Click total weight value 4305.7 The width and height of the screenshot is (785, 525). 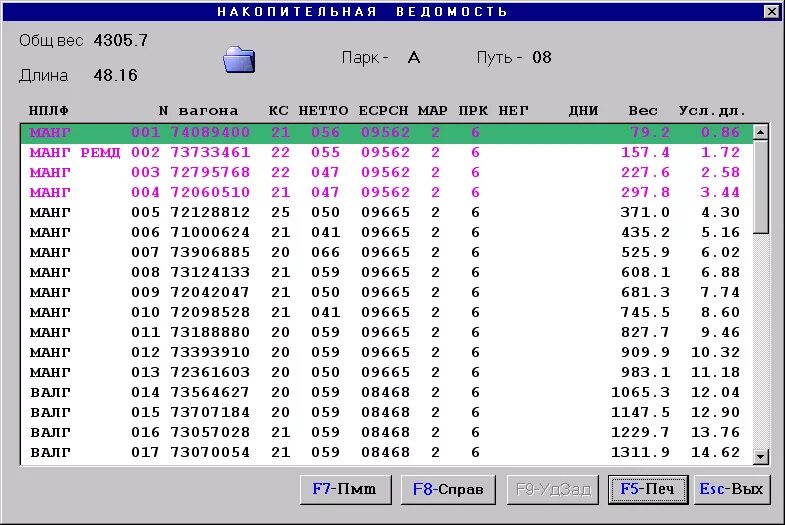coord(121,41)
